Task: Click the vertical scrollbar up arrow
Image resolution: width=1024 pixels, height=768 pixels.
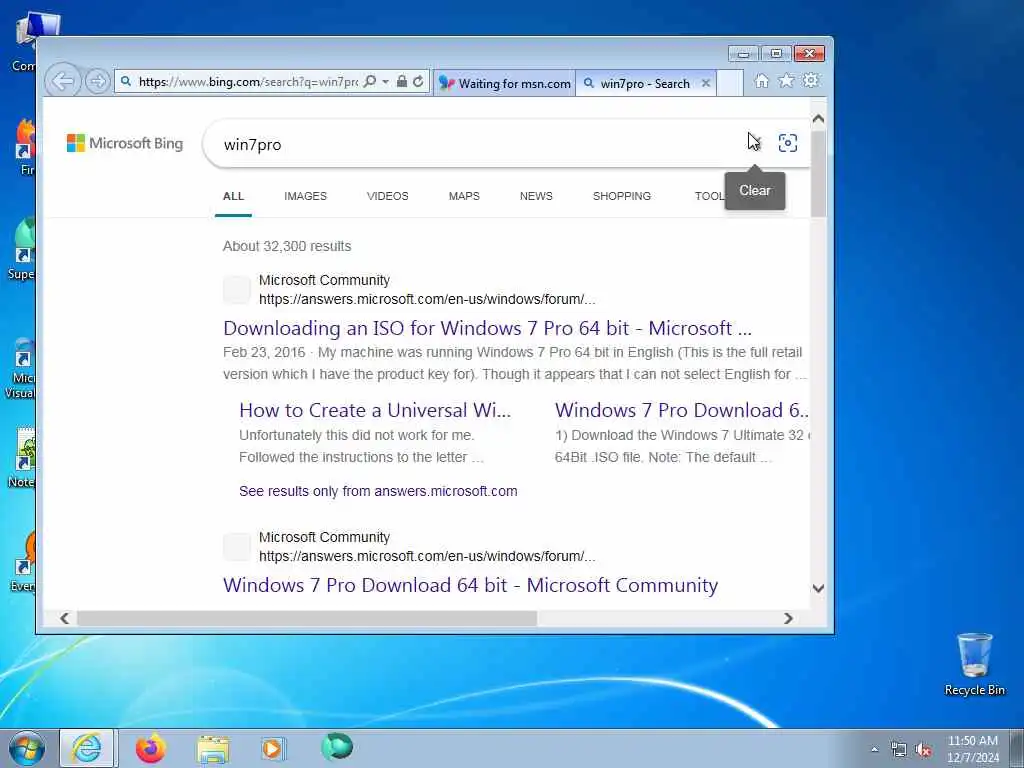Action: (x=818, y=119)
